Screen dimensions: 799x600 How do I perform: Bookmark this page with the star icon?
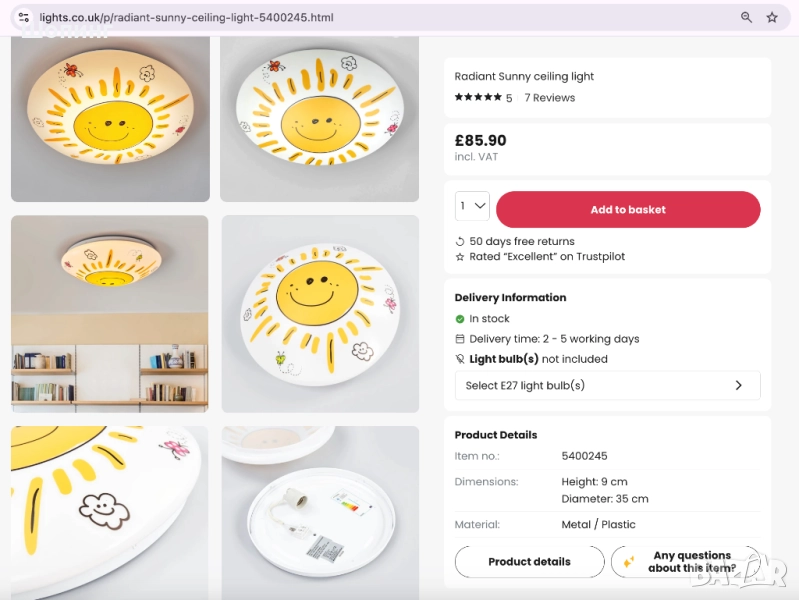pyautogui.click(x=772, y=17)
